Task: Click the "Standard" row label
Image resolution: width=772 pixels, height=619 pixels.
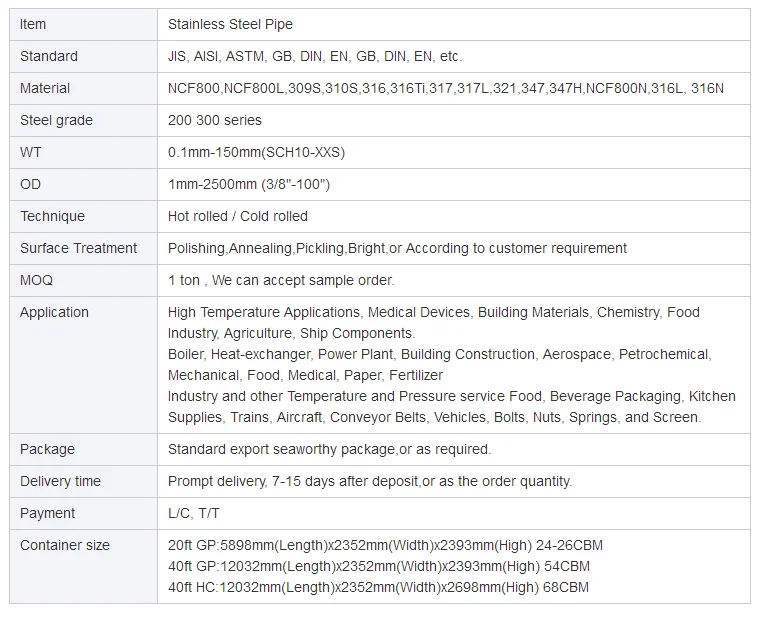Action: (x=48, y=56)
